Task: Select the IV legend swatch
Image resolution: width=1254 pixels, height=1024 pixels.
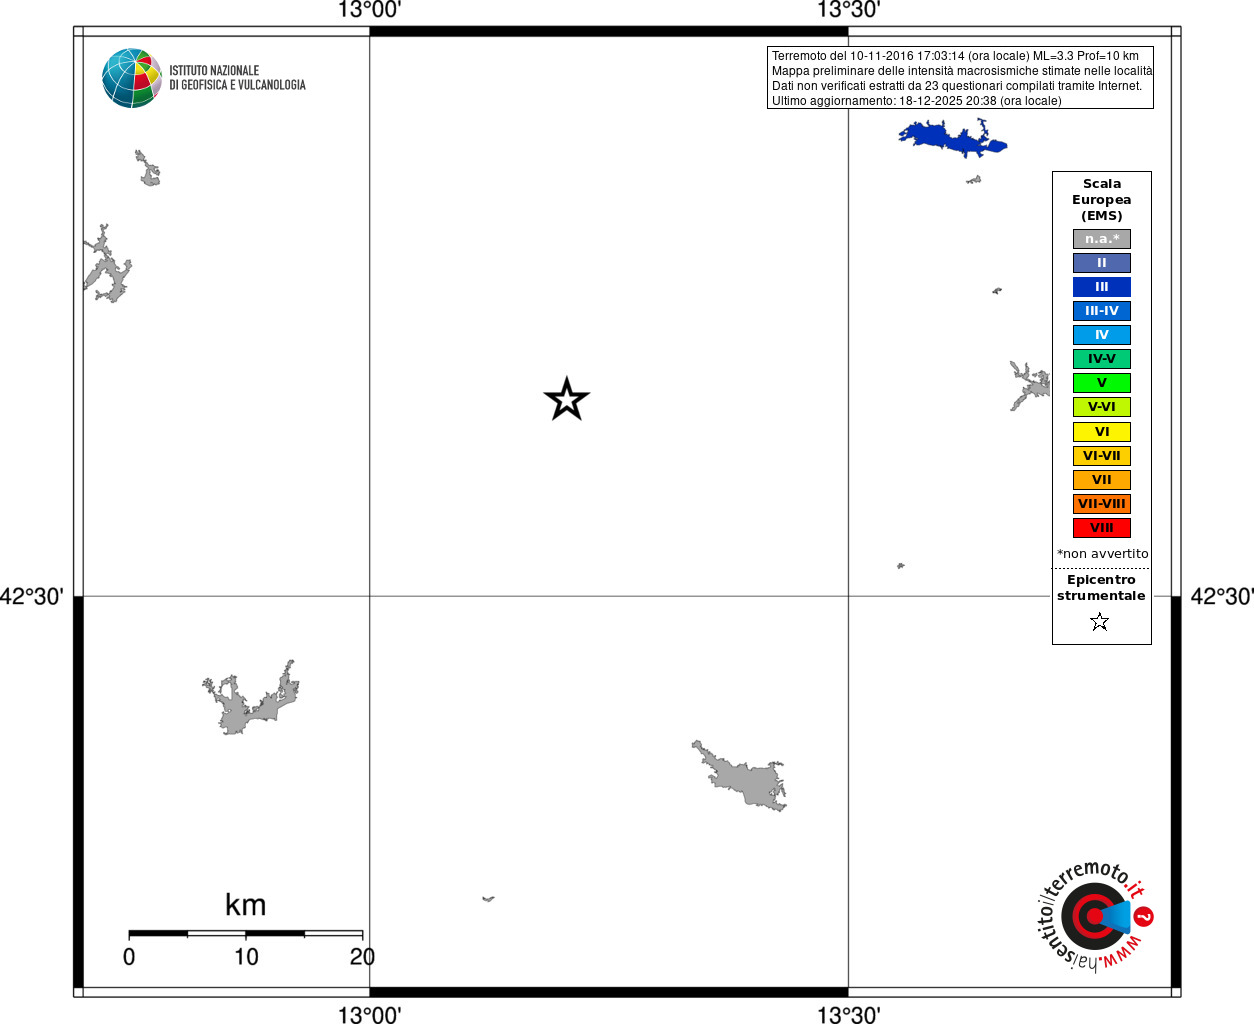Action: [x=1102, y=335]
